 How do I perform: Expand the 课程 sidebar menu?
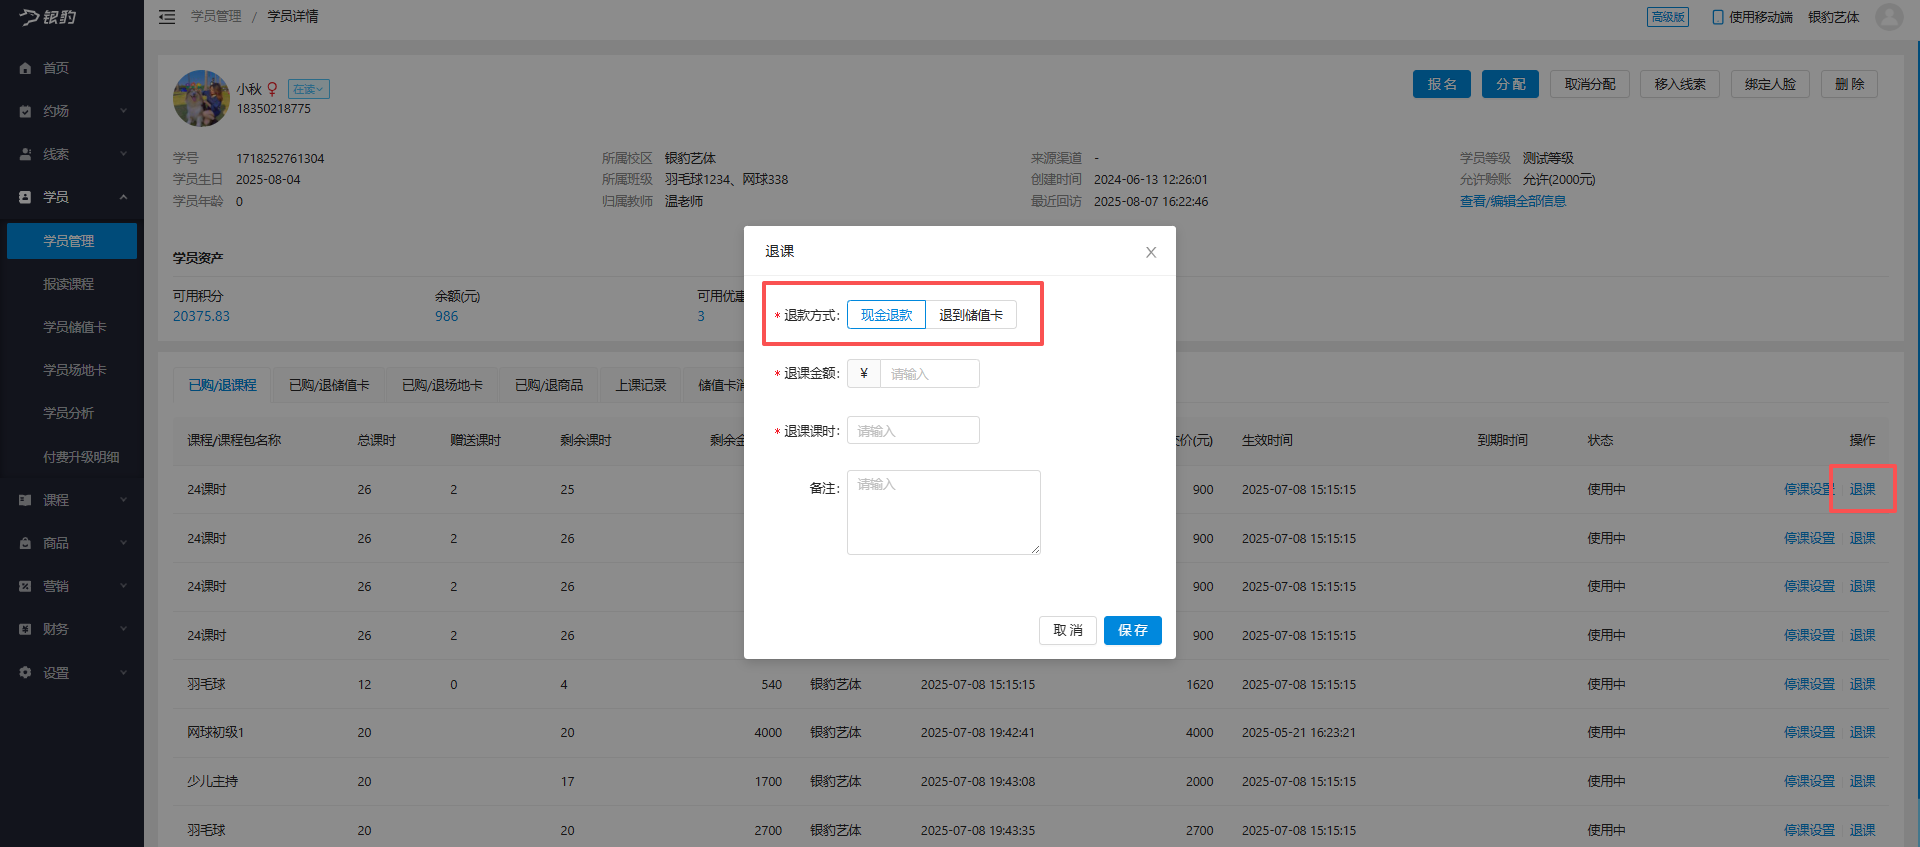(x=124, y=500)
